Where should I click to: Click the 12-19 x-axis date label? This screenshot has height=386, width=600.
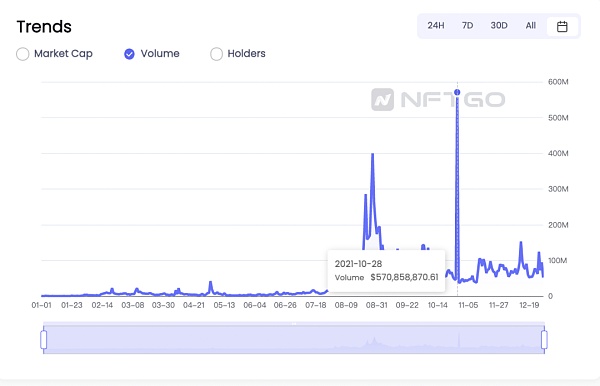click(529, 305)
